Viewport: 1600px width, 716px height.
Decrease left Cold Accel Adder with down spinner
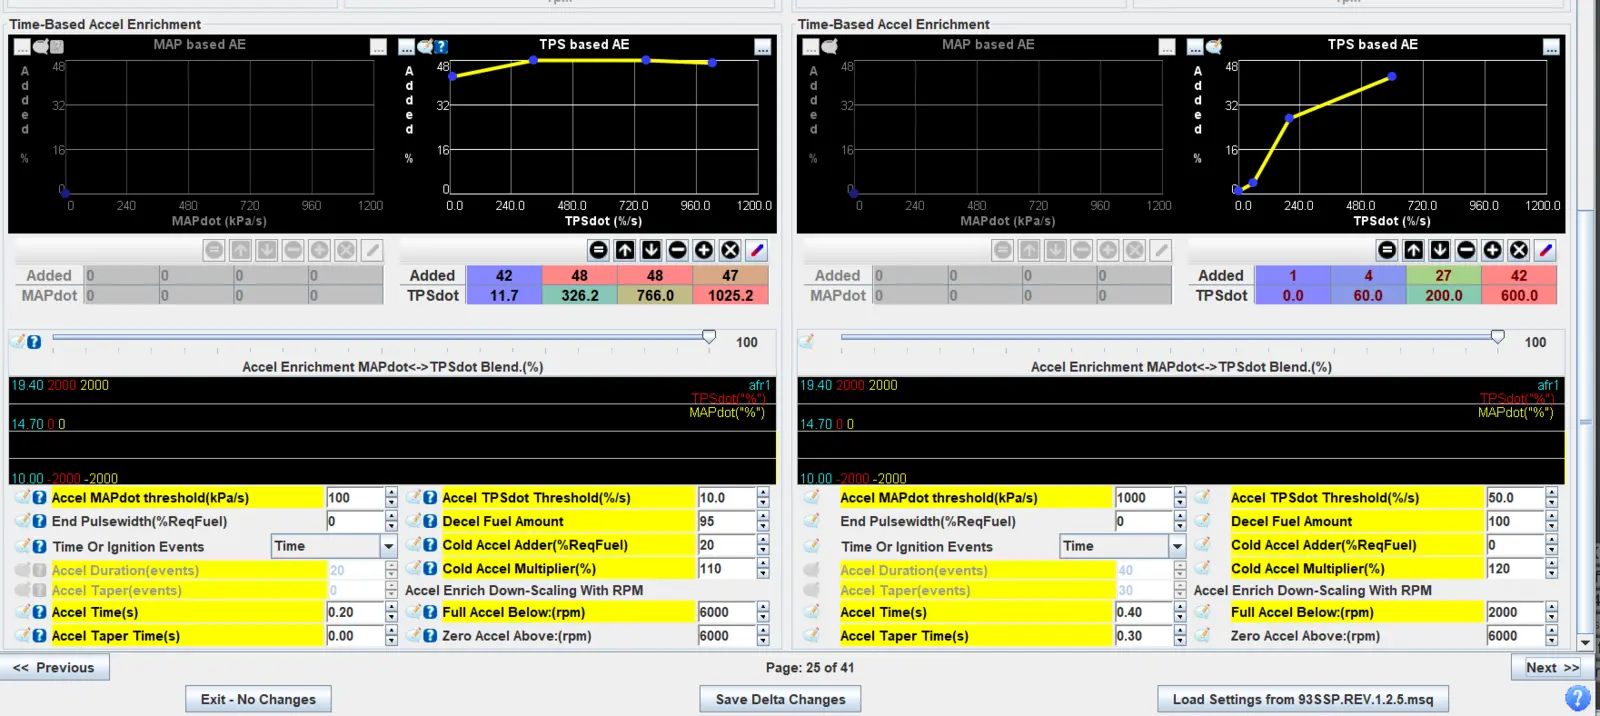pyautogui.click(x=763, y=550)
